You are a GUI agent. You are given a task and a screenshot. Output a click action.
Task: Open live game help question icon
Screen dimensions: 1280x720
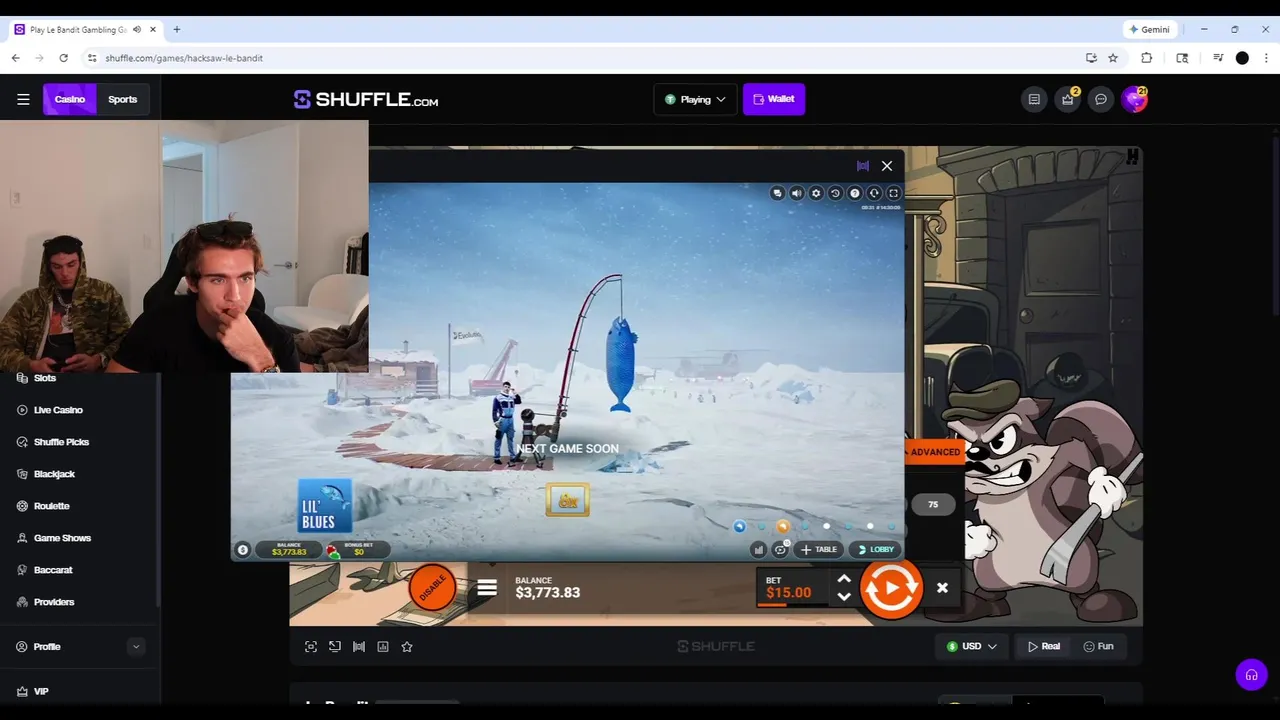click(x=855, y=193)
